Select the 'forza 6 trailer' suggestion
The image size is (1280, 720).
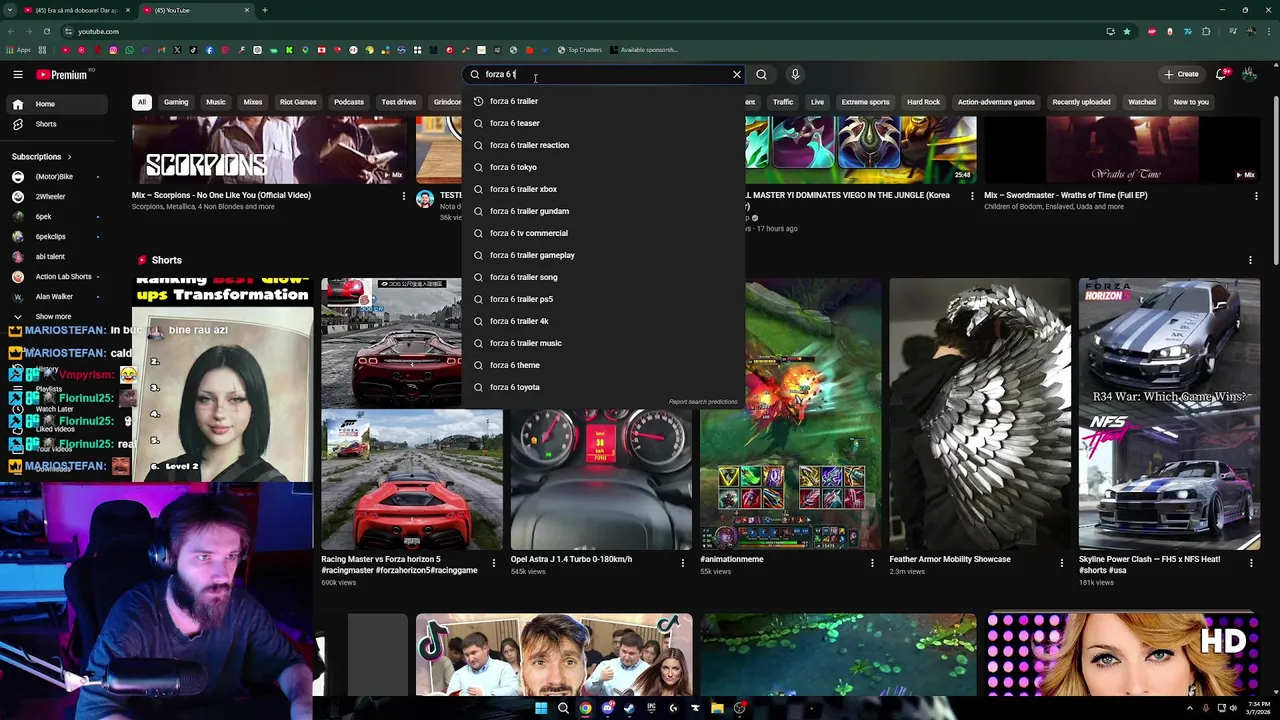(x=604, y=101)
